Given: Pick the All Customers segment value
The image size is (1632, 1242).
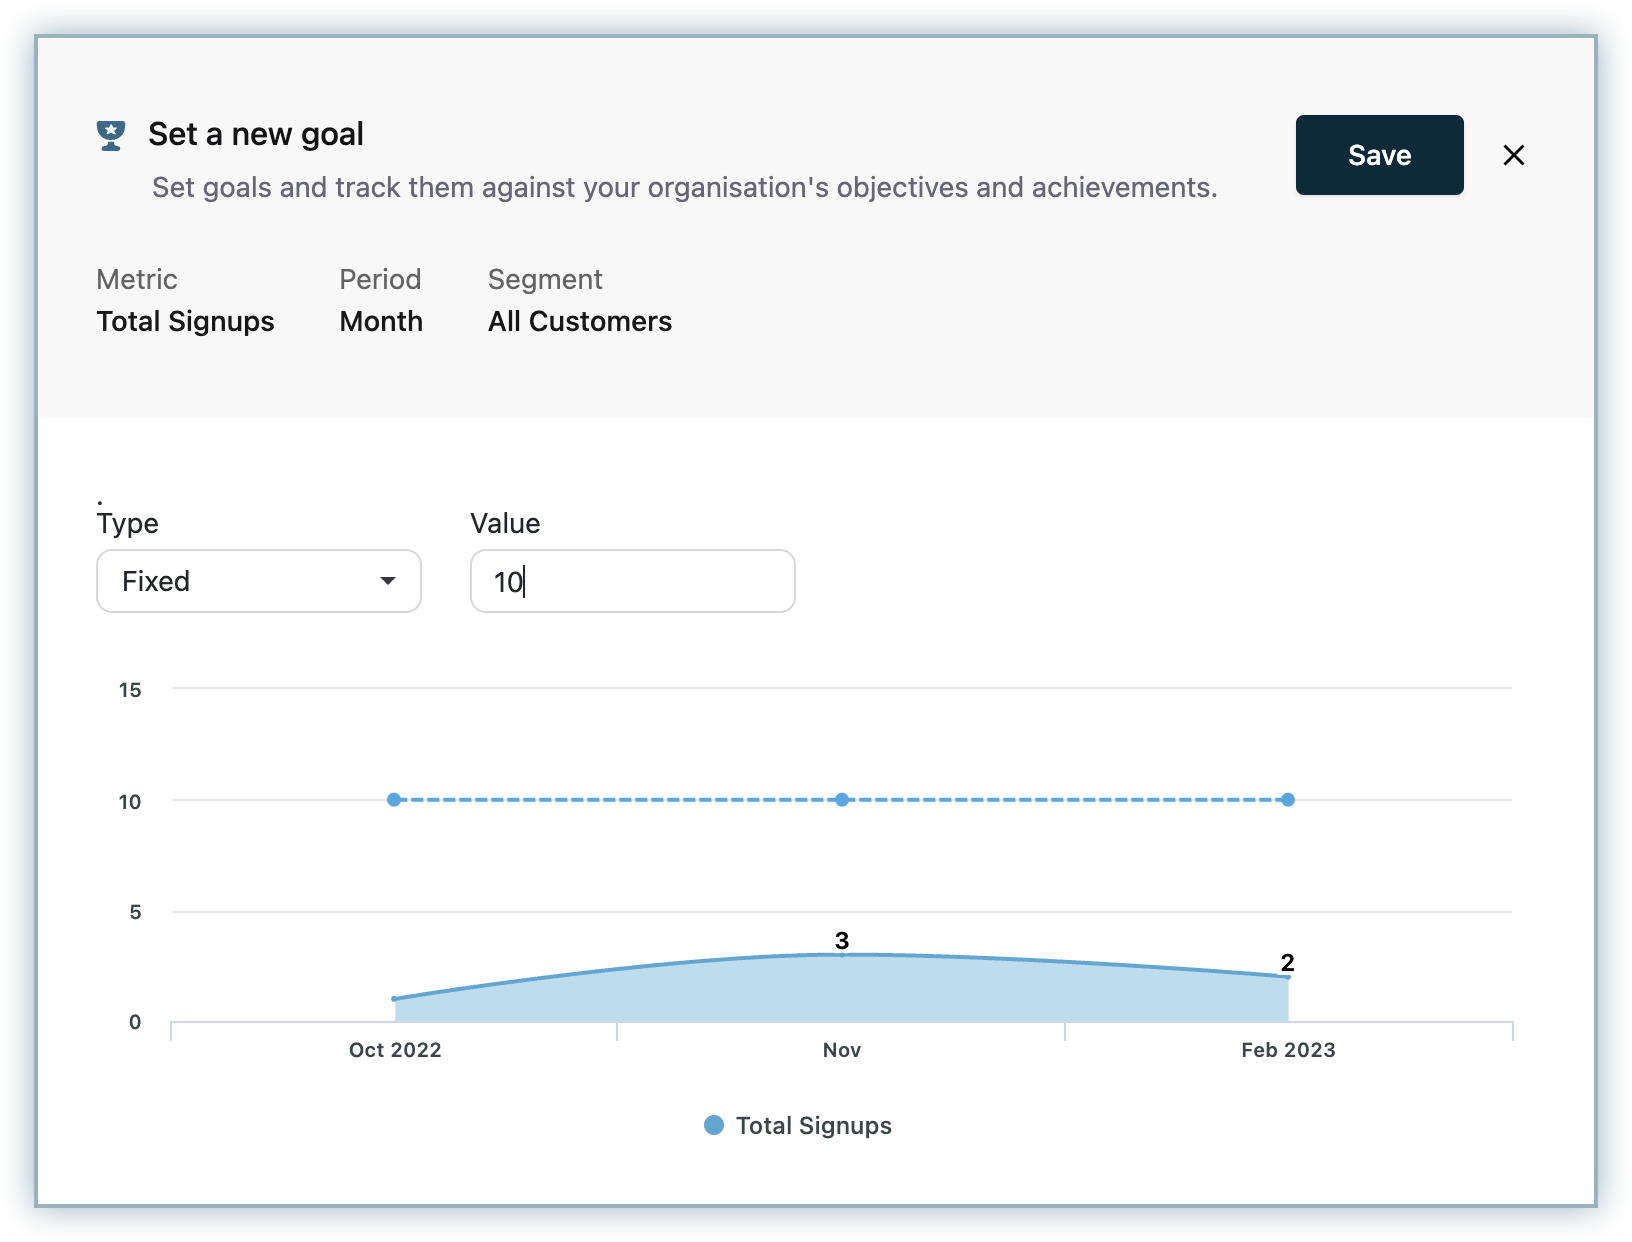Looking at the screenshot, I should click(x=579, y=321).
